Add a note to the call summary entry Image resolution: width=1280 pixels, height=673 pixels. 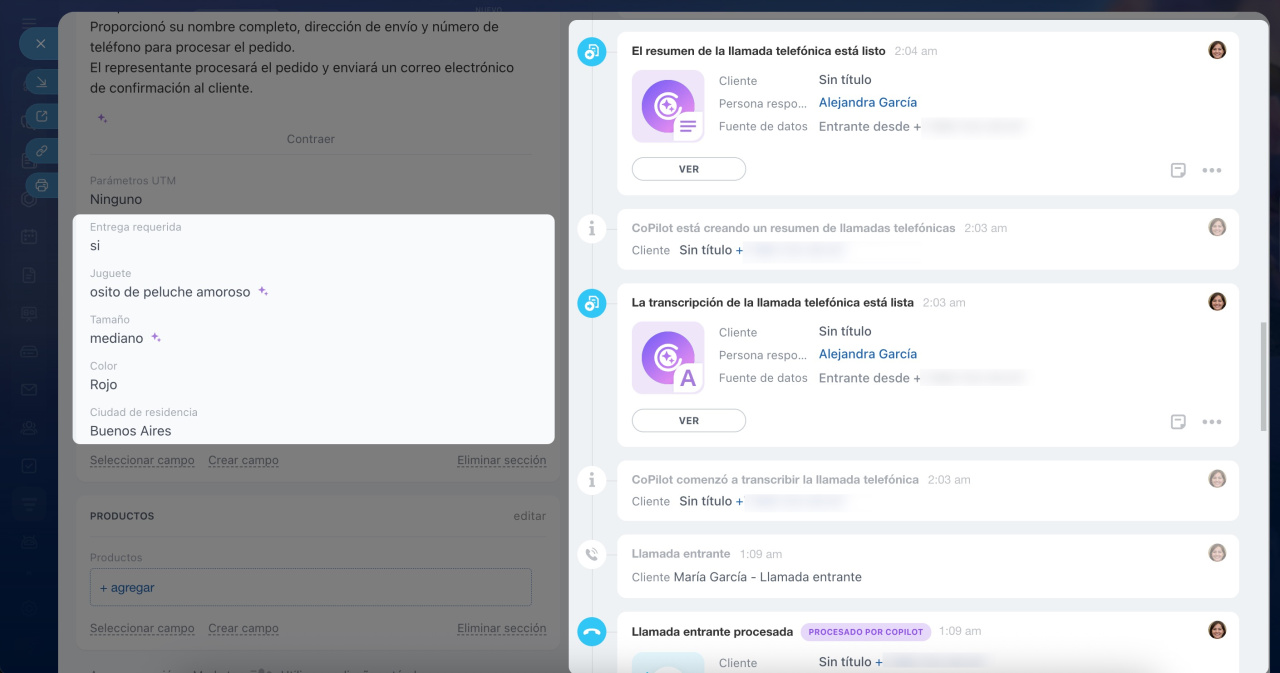[1178, 170]
